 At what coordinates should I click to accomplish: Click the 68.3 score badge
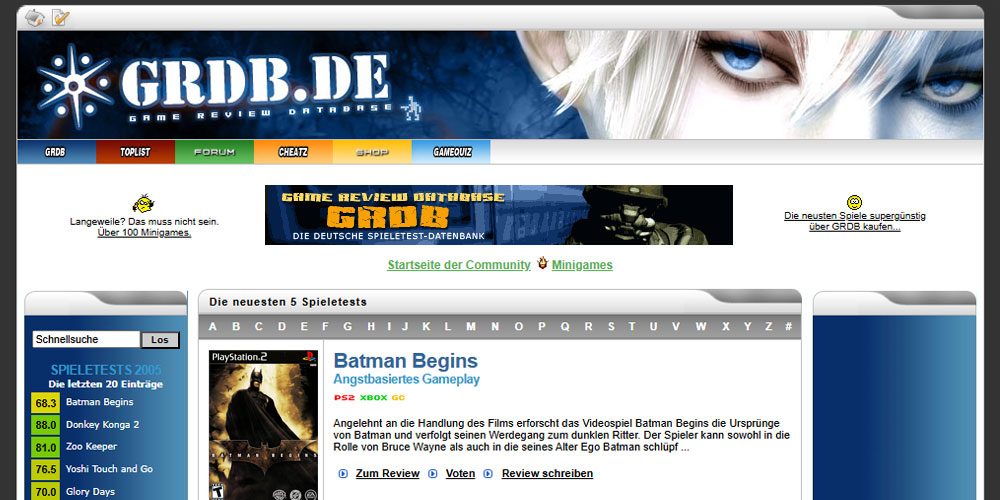pyautogui.click(x=45, y=403)
